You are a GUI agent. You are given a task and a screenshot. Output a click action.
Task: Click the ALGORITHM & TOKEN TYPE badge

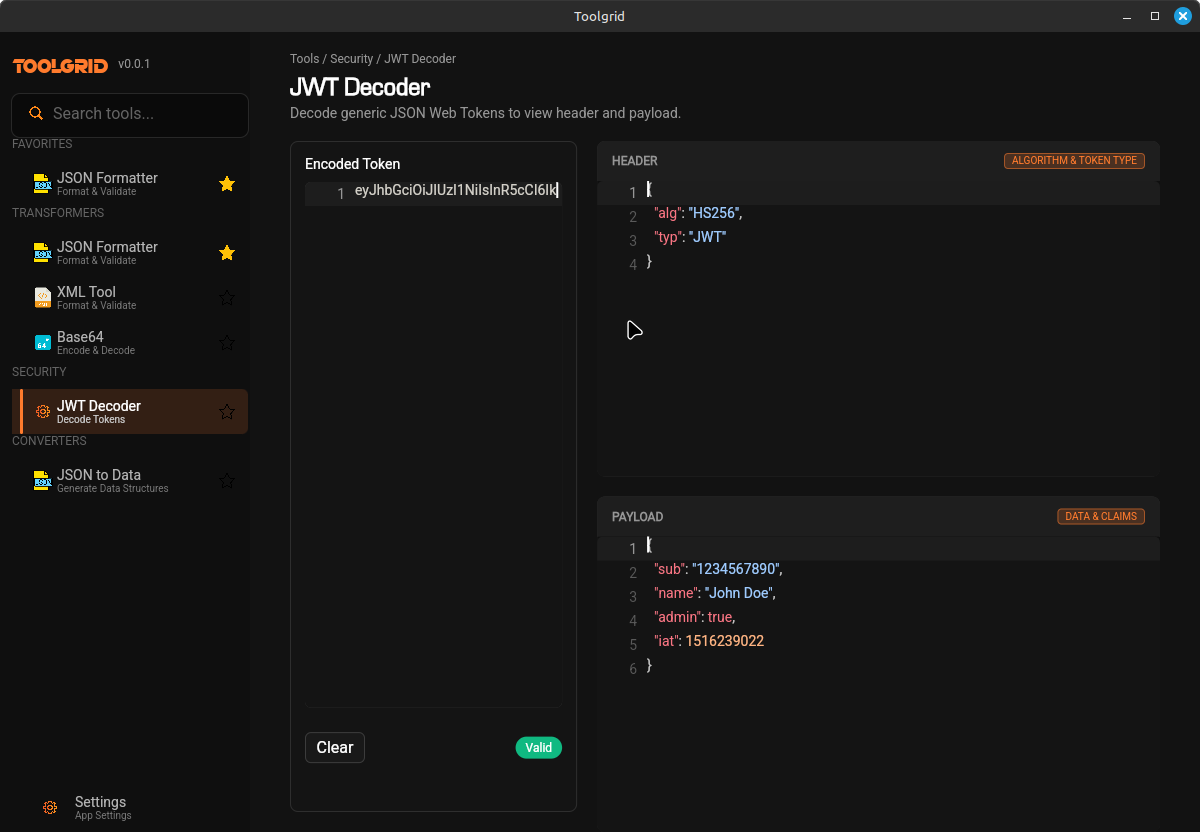(1074, 160)
